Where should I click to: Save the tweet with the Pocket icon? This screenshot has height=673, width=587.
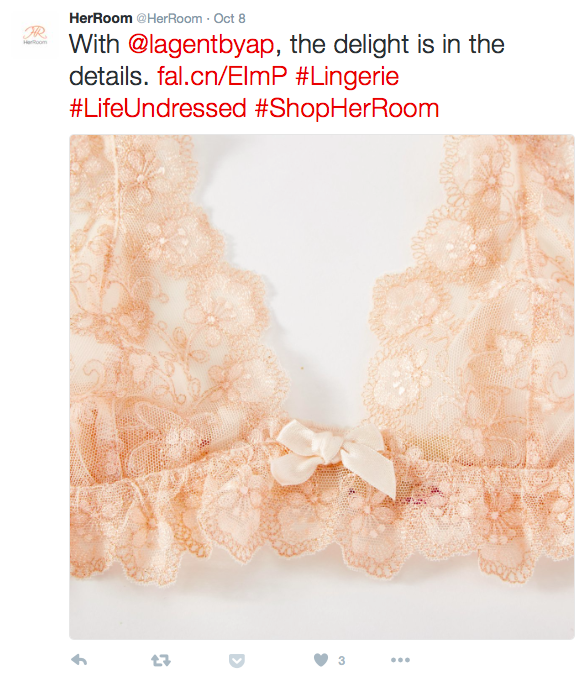[x=236, y=661]
